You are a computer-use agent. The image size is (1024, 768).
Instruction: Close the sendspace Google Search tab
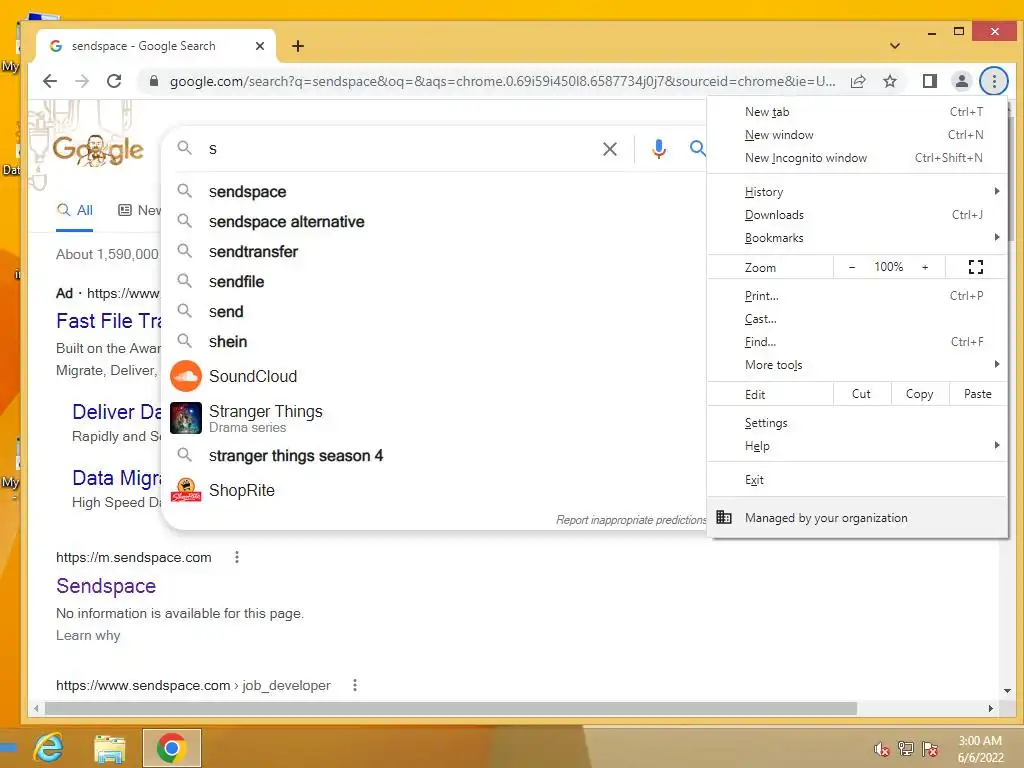260,46
